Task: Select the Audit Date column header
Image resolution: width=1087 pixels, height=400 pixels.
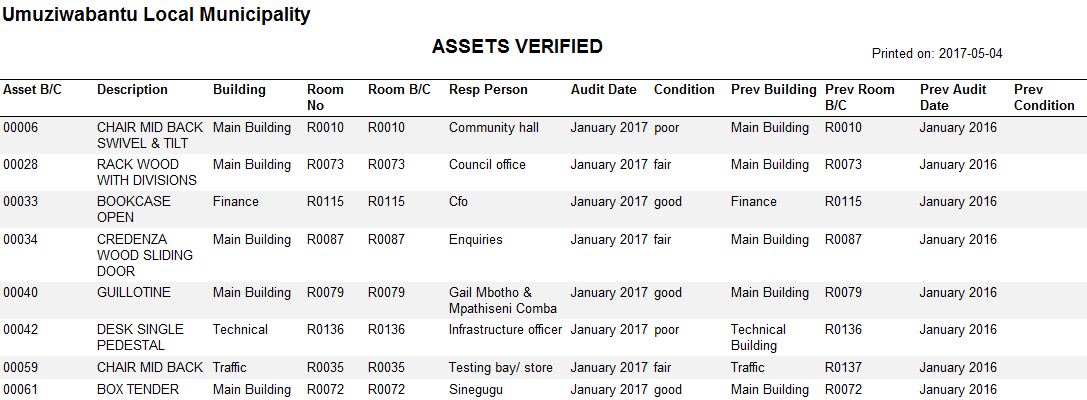Action: [x=604, y=89]
